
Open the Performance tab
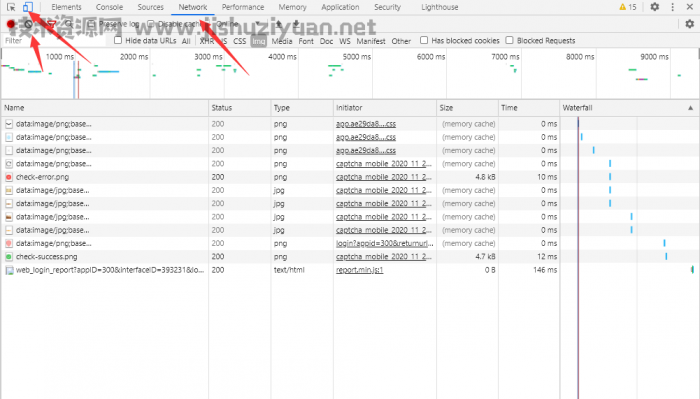click(x=243, y=7)
